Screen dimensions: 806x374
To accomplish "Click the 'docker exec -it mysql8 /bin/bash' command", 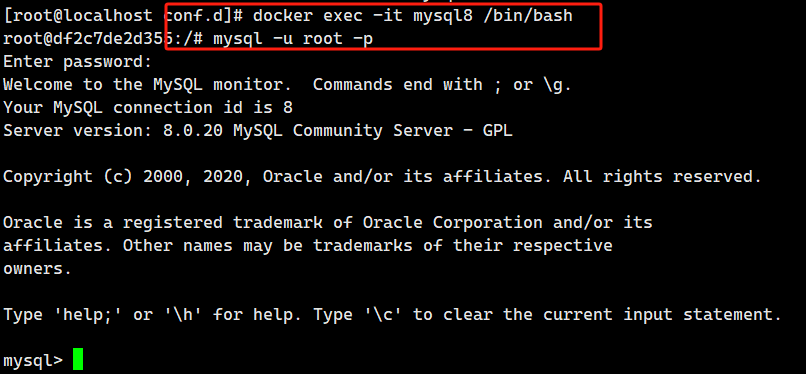I will pyautogui.click(x=412, y=15).
